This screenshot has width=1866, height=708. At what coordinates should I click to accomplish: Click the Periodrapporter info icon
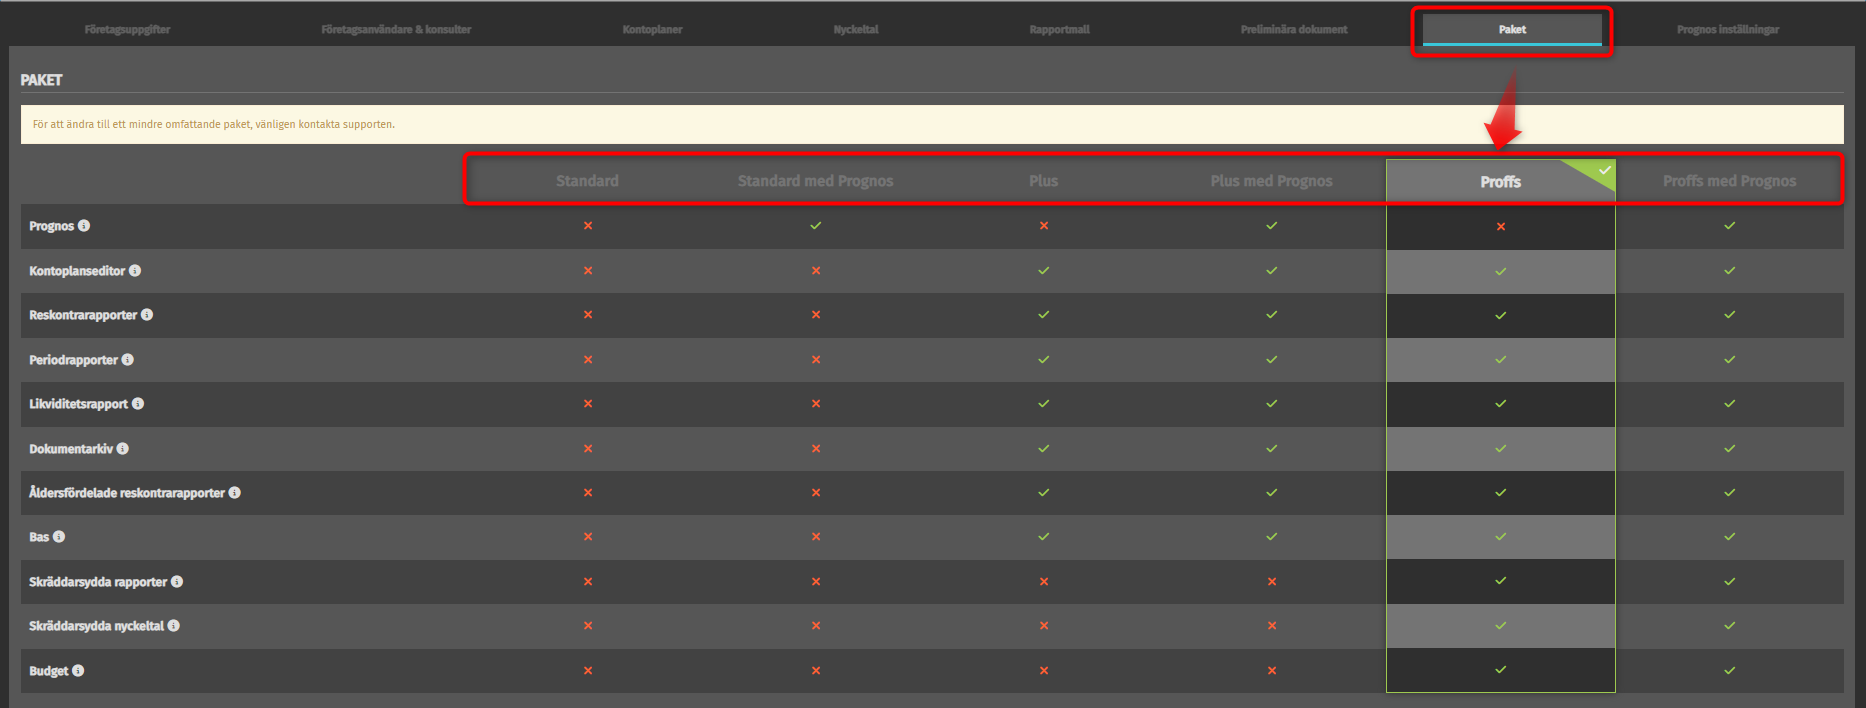[128, 360]
